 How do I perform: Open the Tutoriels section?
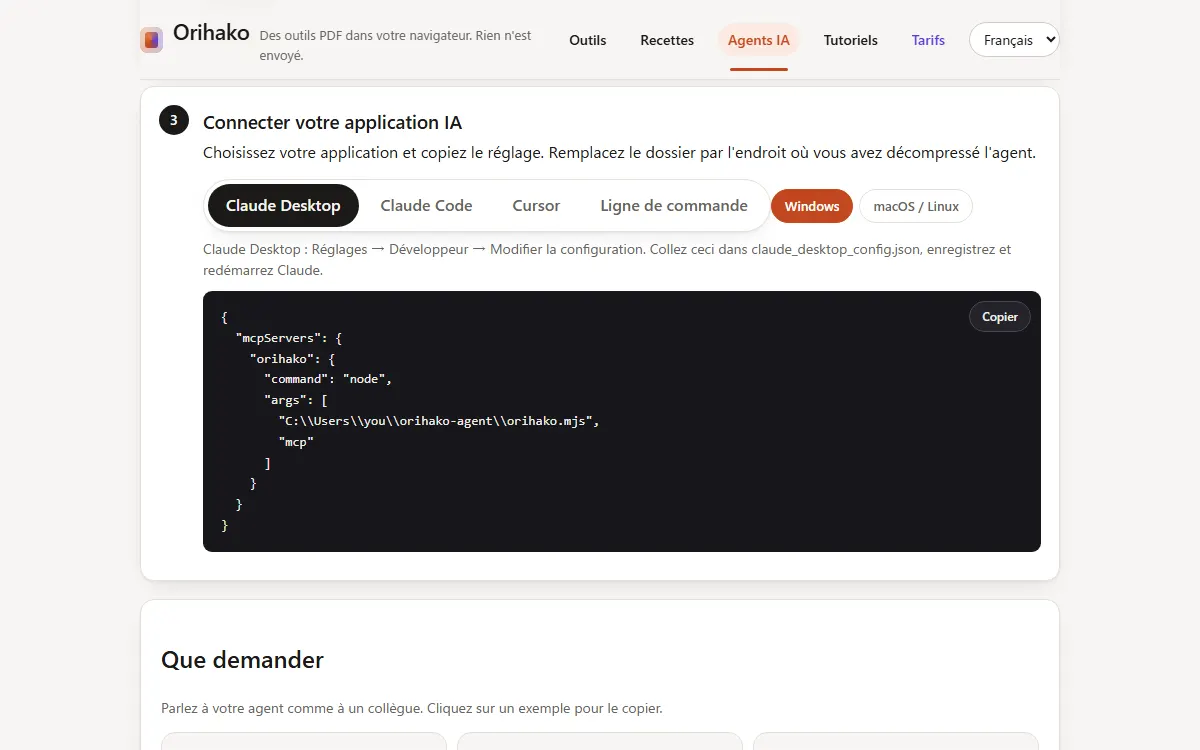tap(851, 40)
